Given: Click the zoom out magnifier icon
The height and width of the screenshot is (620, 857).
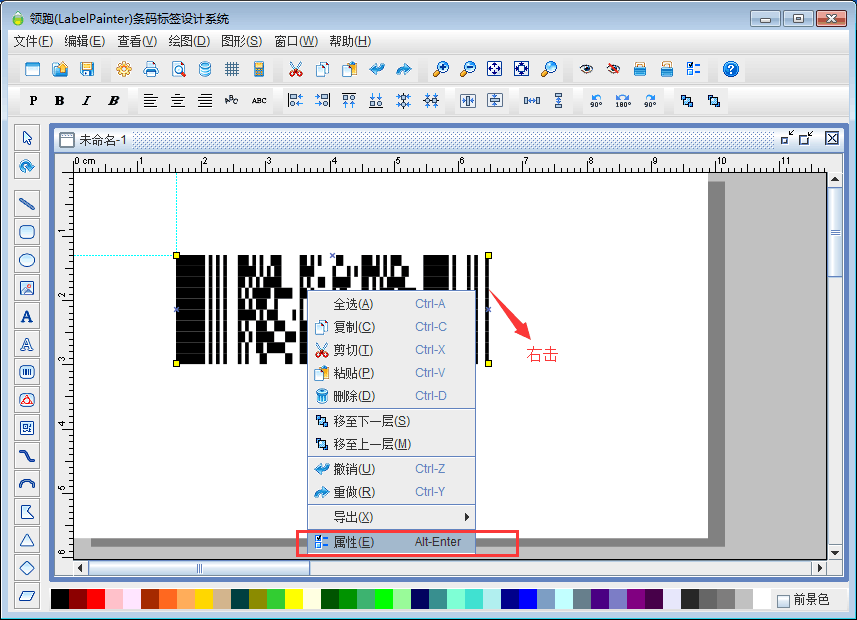Looking at the screenshot, I should 467,69.
